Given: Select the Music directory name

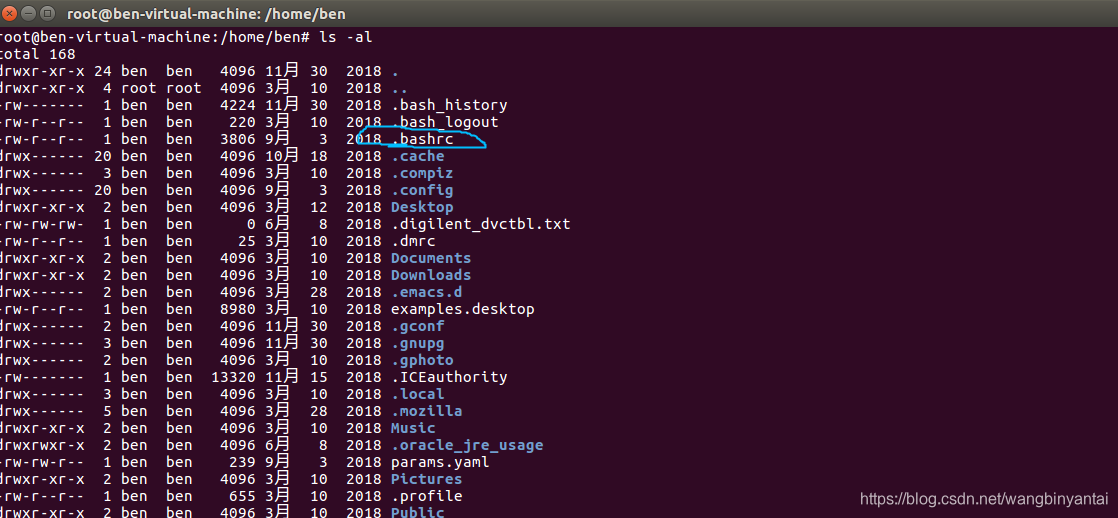Looking at the screenshot, I should [x=414, y=429].
